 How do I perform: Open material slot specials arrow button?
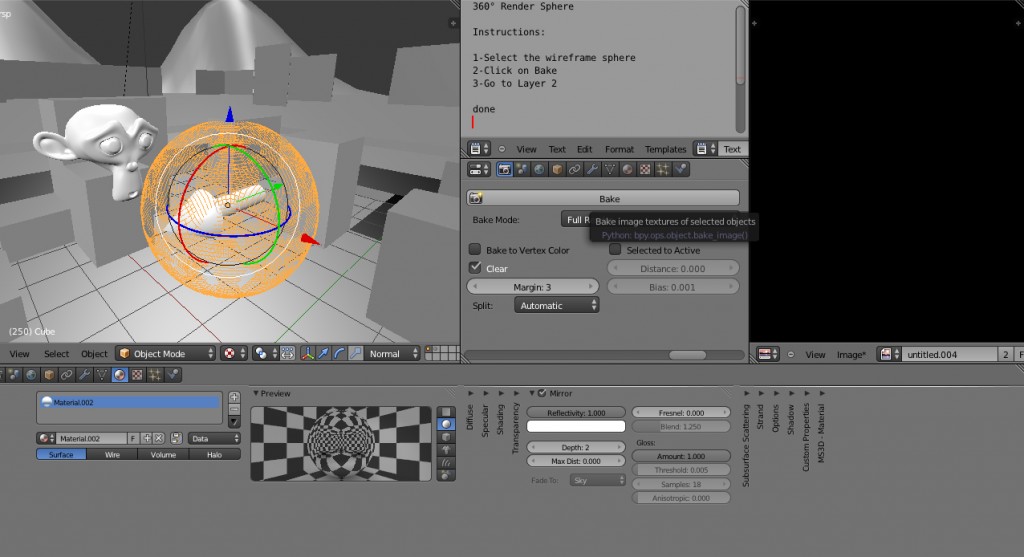click(234, 422)
